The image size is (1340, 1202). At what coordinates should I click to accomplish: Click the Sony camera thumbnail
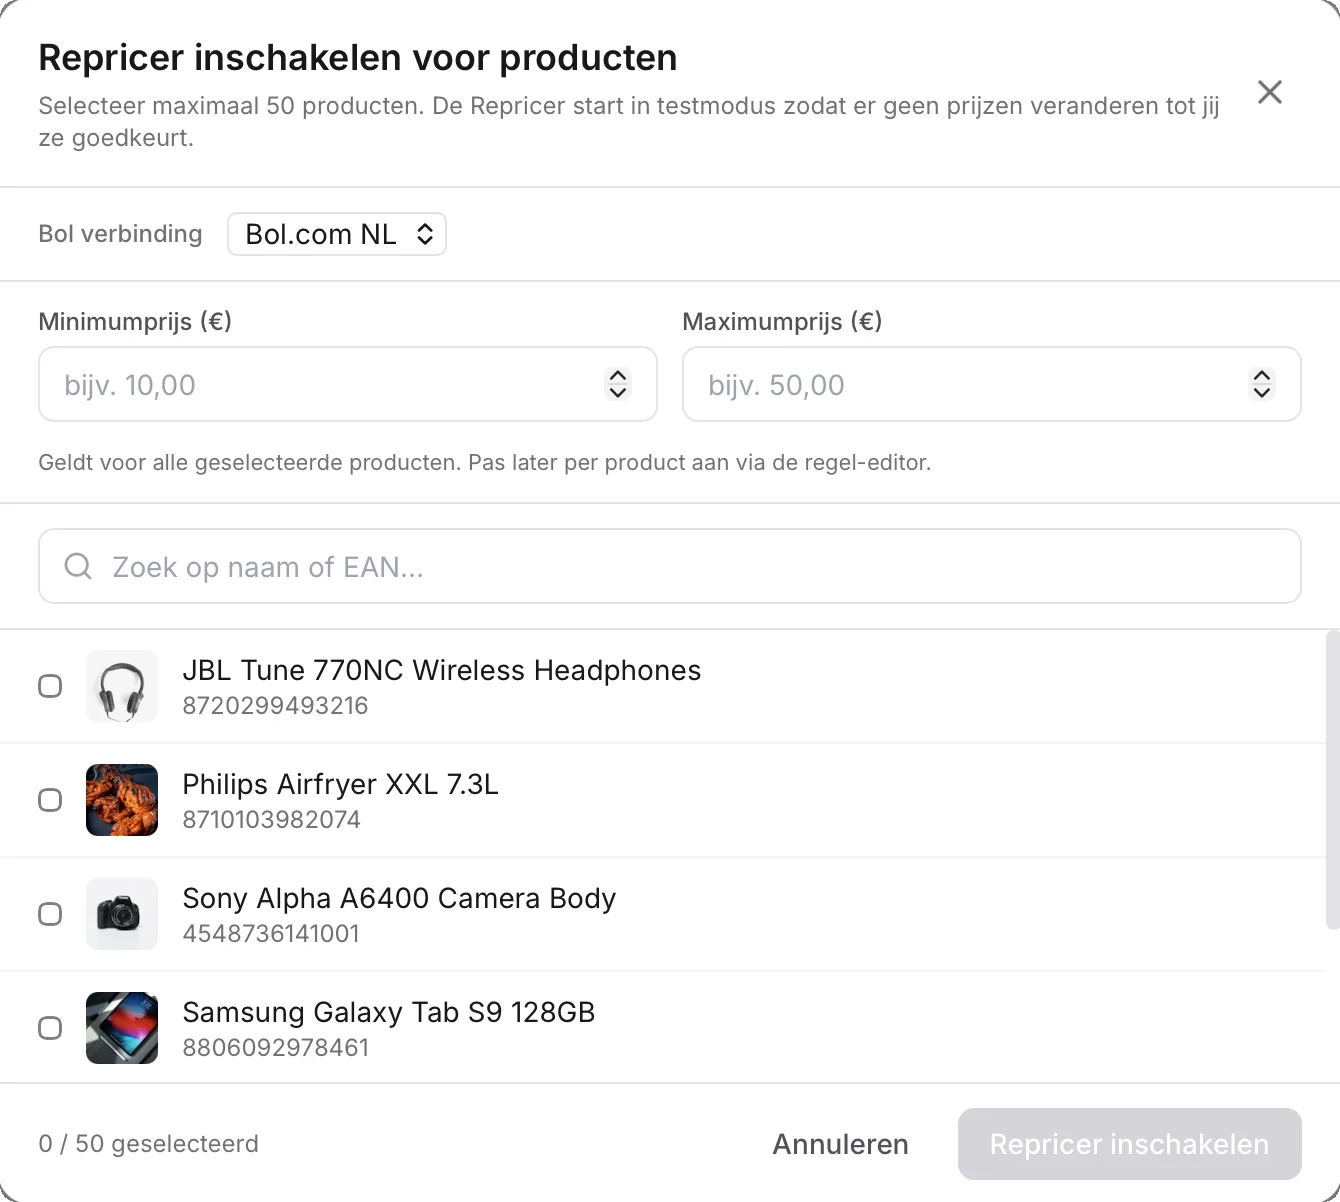[122, 914]
